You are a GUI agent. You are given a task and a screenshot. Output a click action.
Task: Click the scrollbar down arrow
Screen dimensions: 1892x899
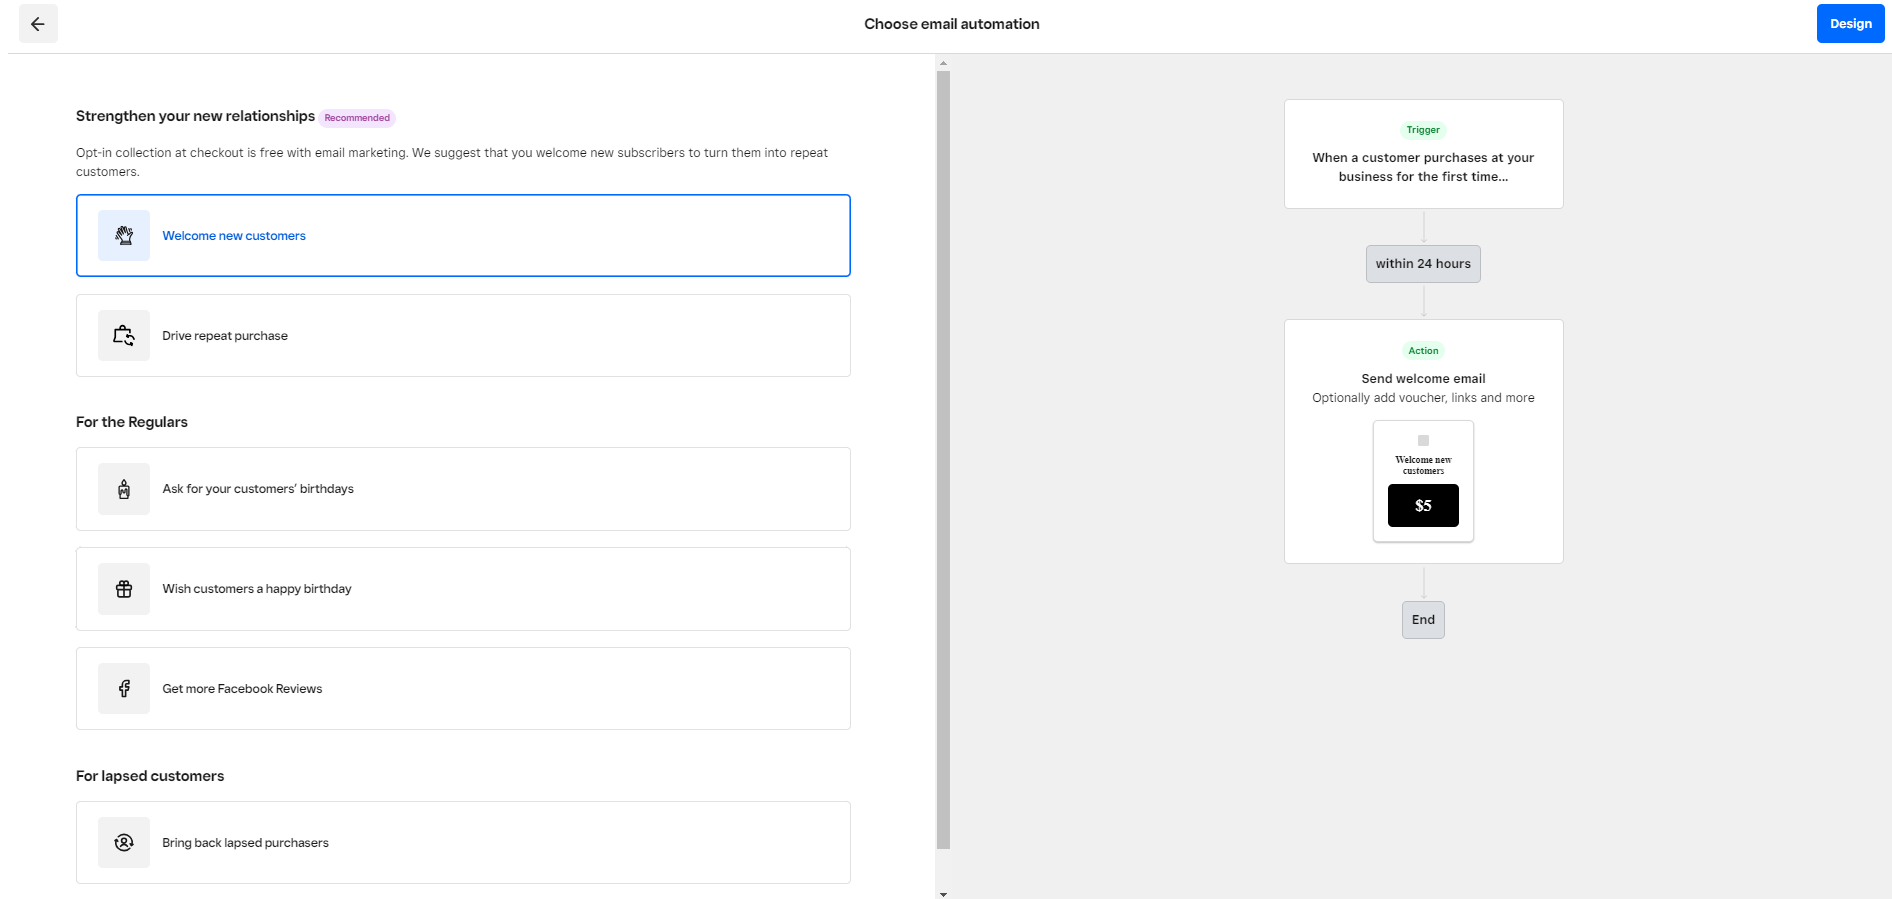click(943, 893)
